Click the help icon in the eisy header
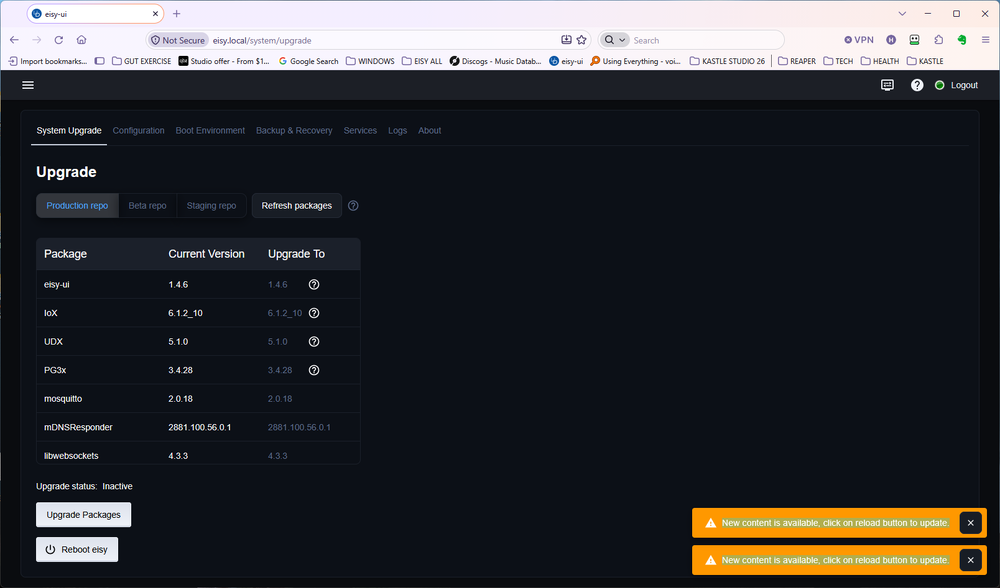Viewport: 1000px width, 588px height. click(x=916, y=85)
